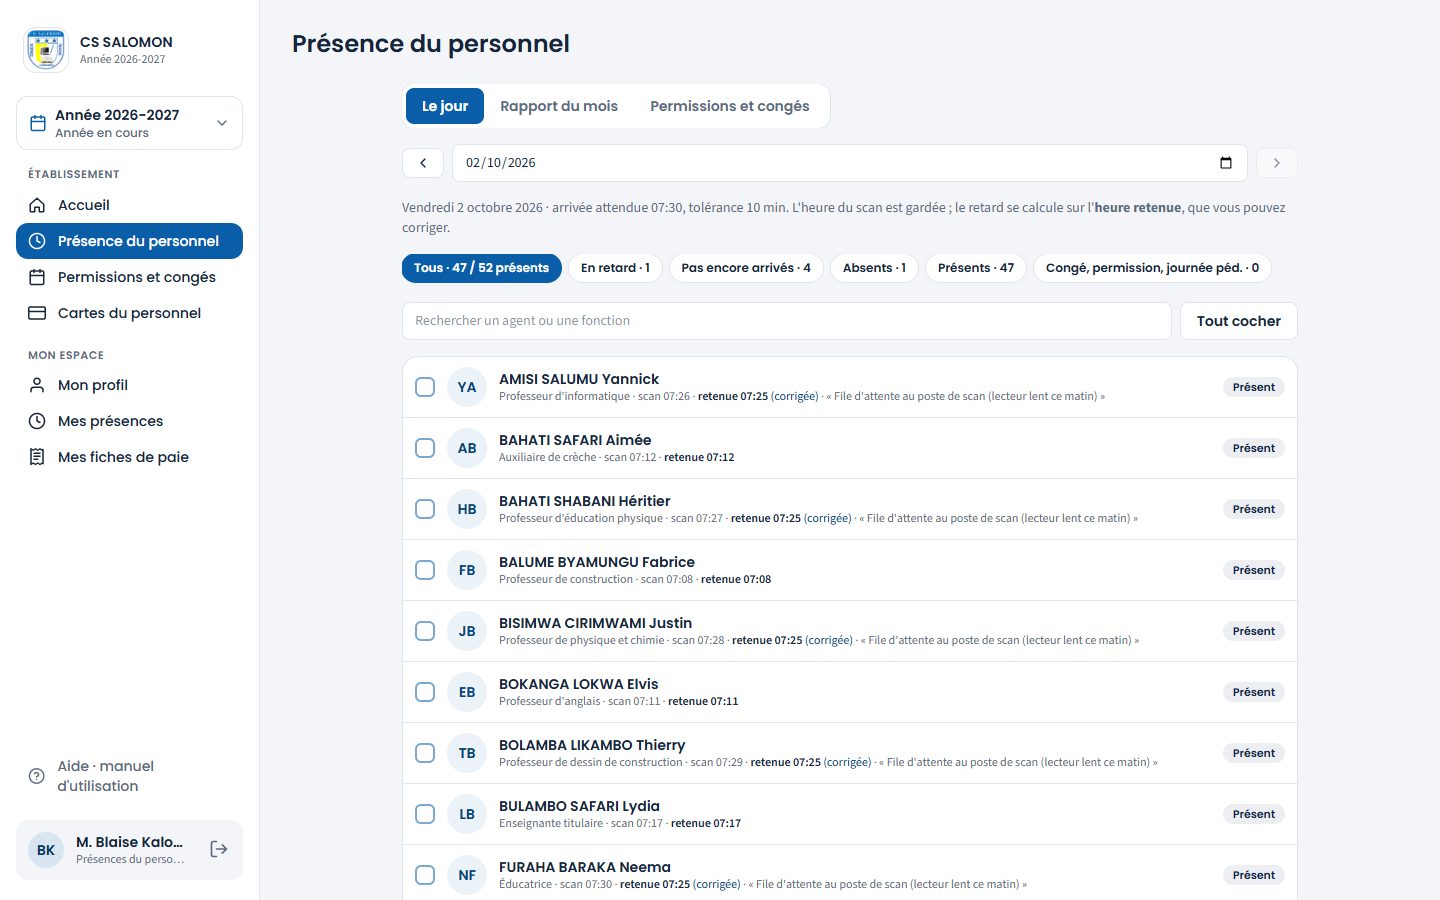
Task: Filter by En retard · 1
Action: coord(615,268)
